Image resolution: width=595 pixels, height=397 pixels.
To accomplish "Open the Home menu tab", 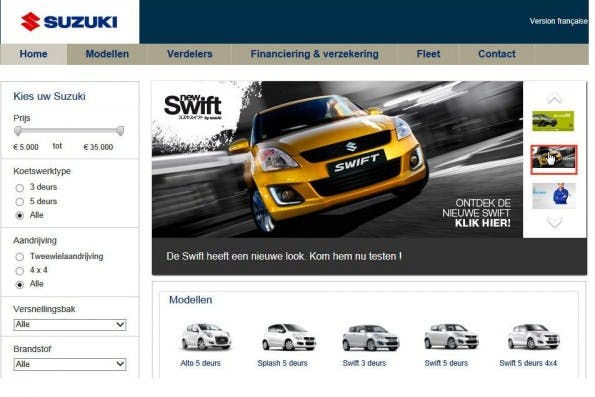I will pyautogui.click(x=34, y=54).
